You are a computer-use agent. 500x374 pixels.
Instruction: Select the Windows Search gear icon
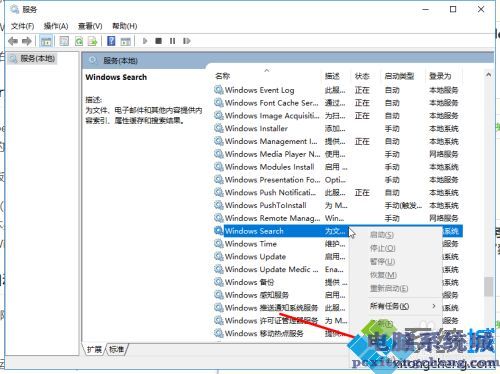(x=219, y=231)
